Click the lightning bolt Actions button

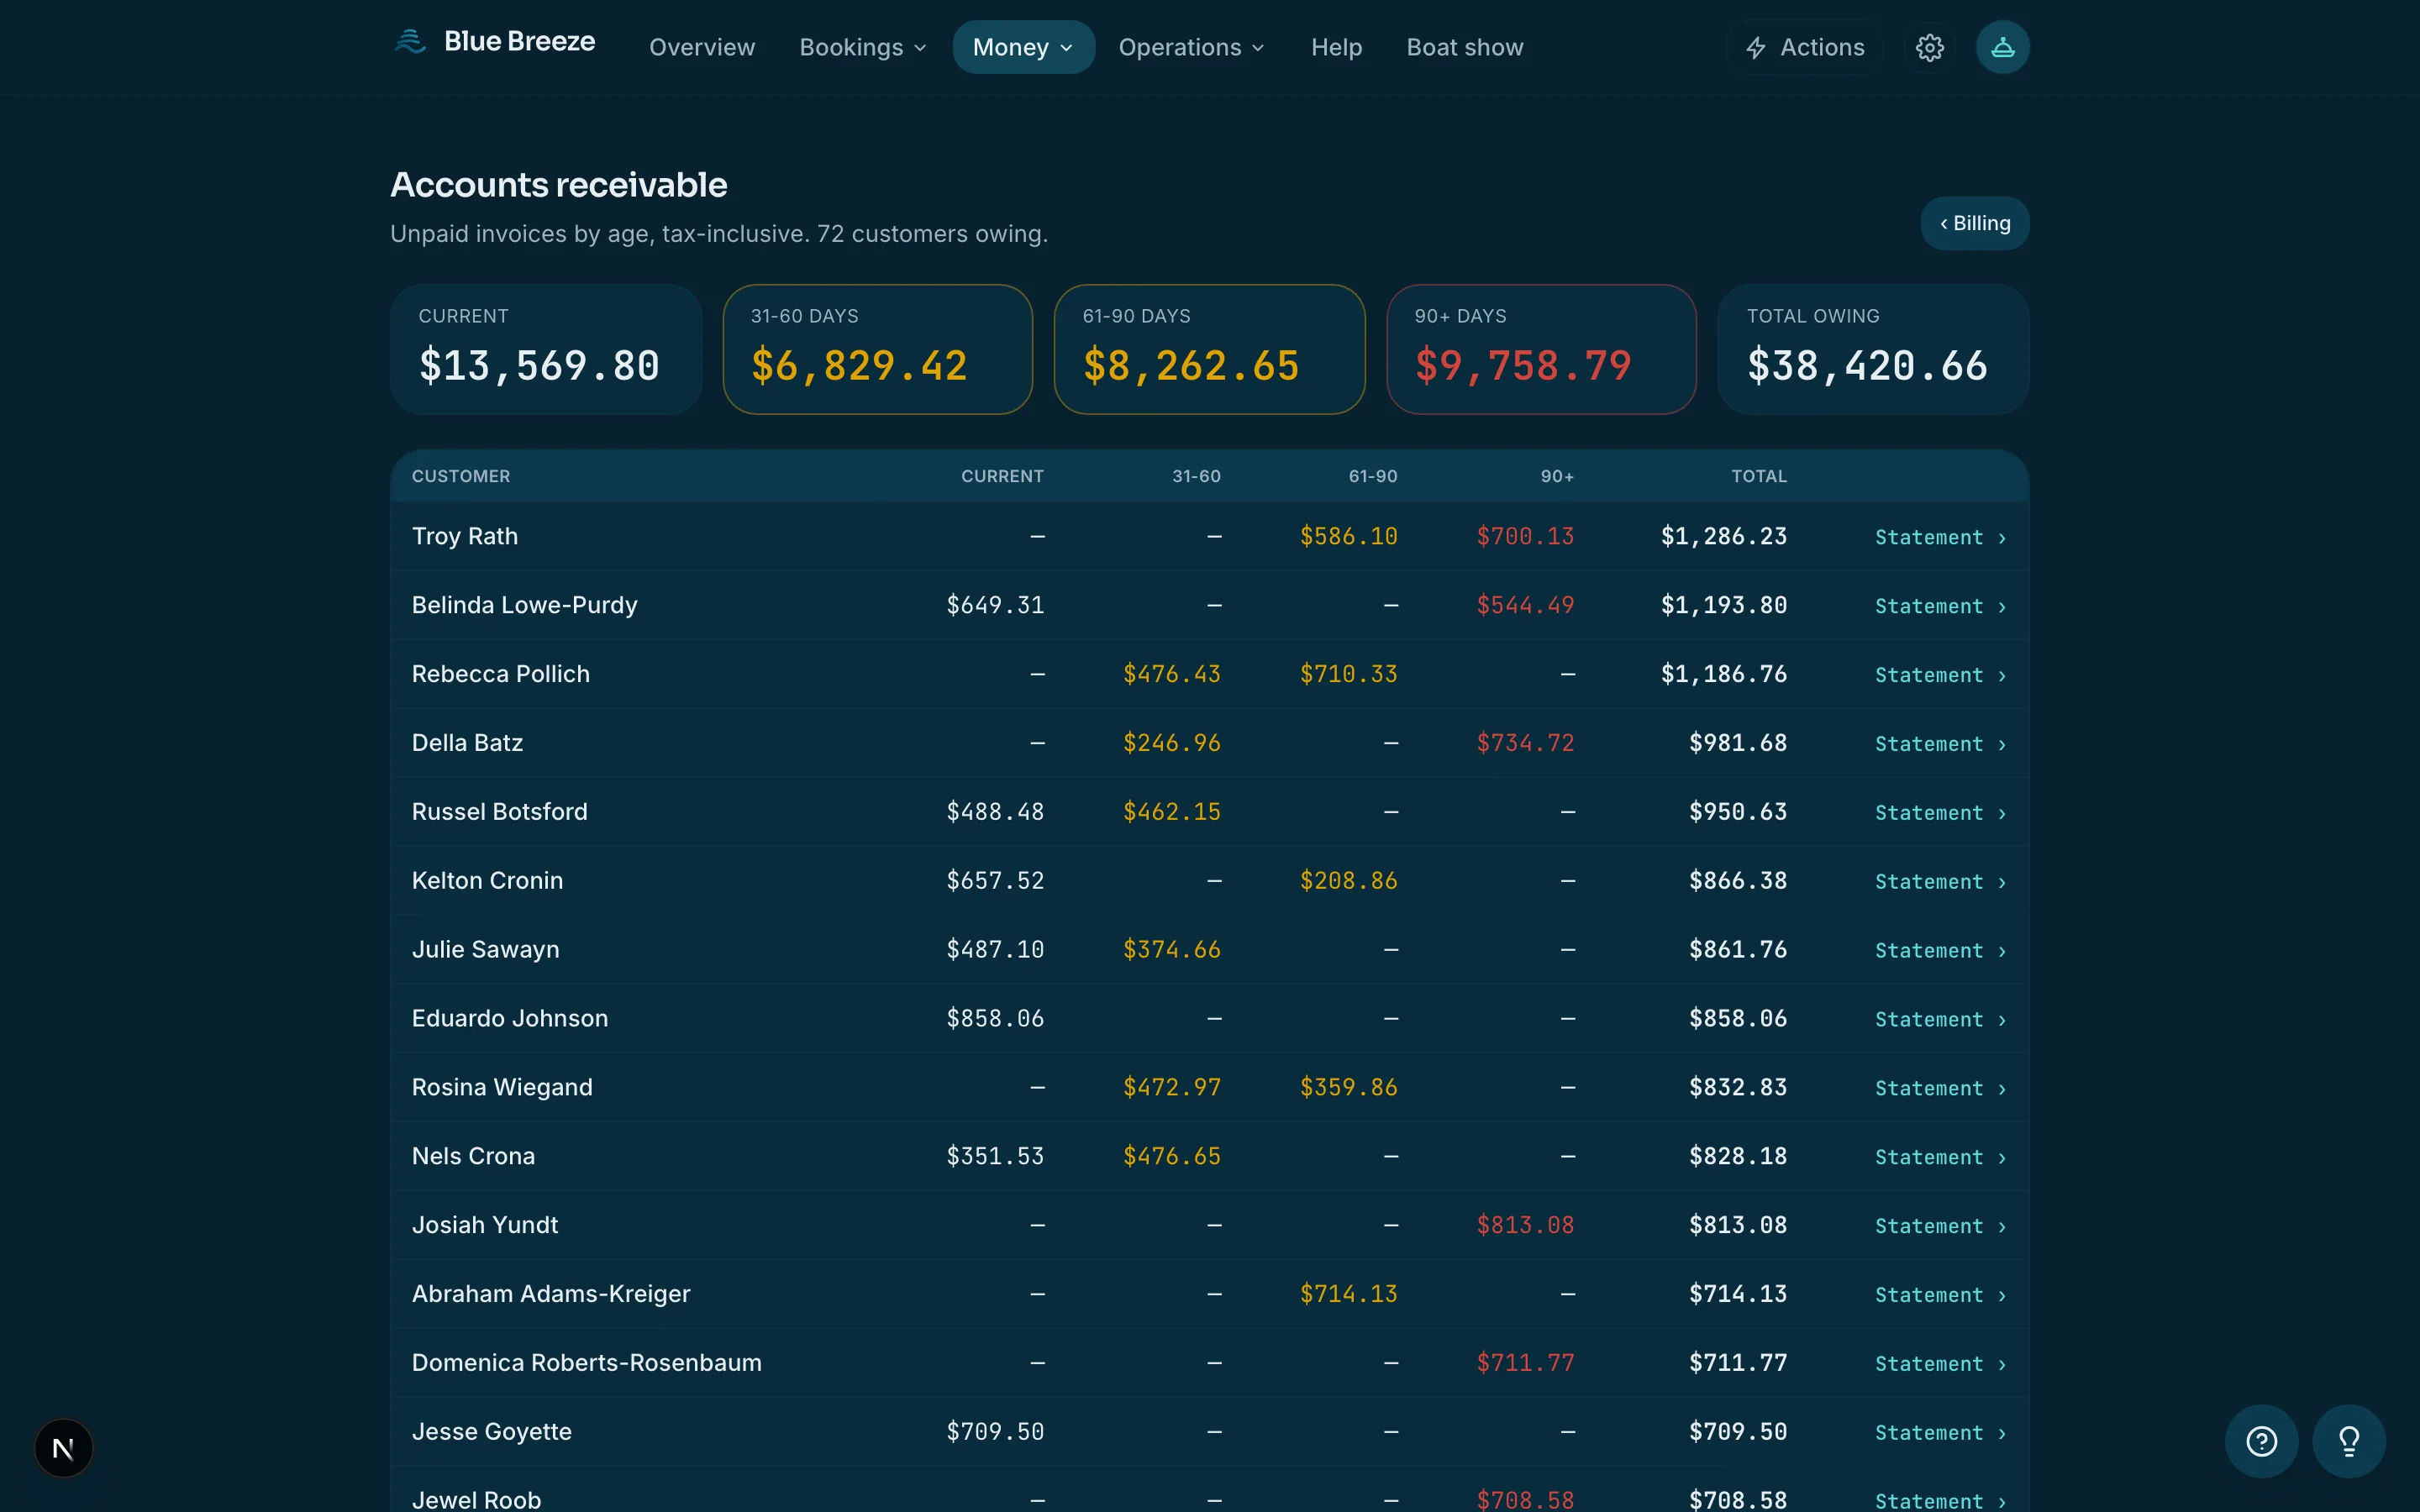coord(1805,47)
